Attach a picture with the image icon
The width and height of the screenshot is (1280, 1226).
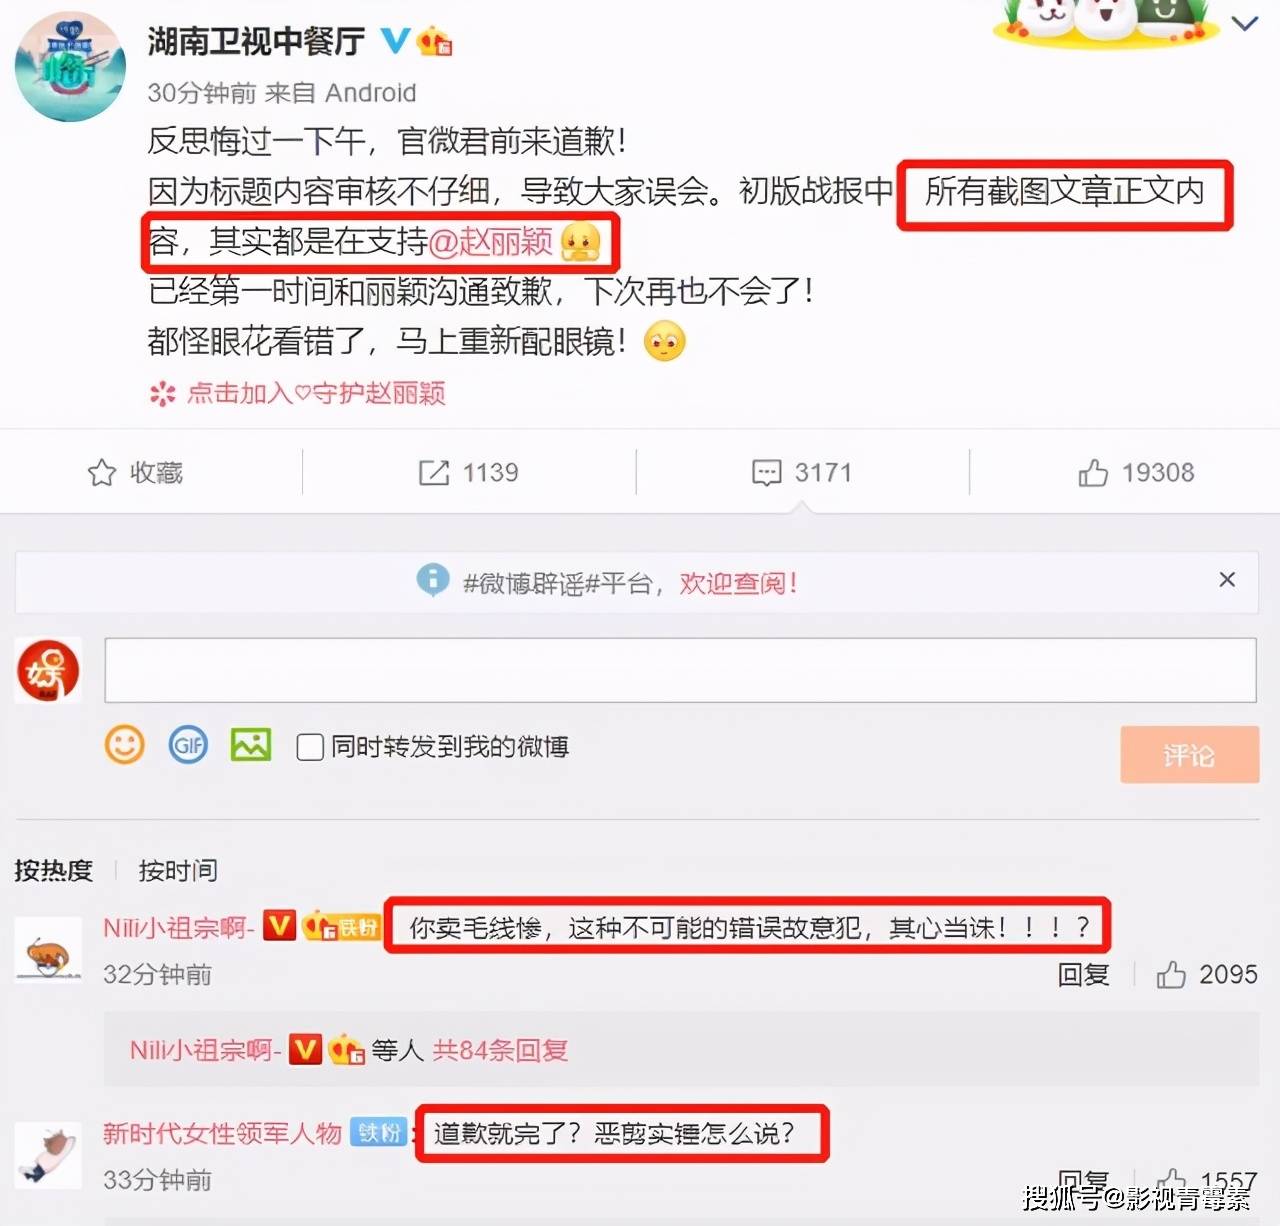point(251,745)
